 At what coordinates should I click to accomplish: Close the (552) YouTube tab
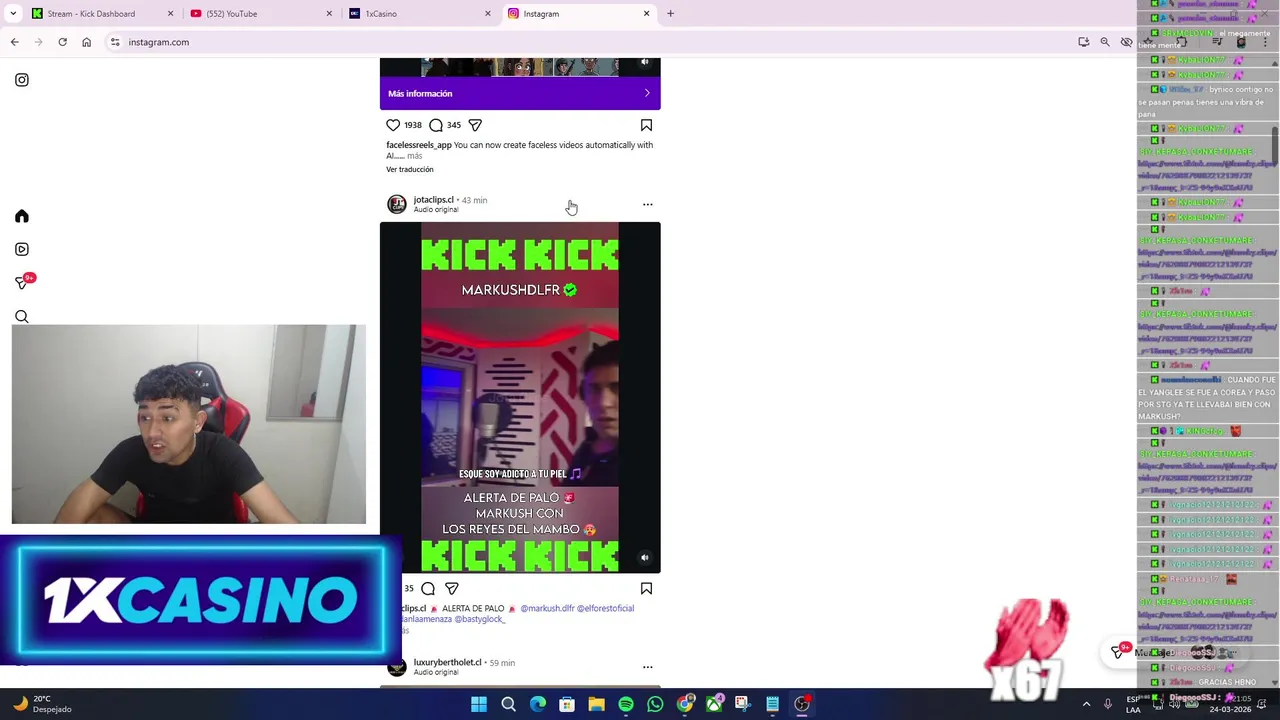(x=329, y=14)
